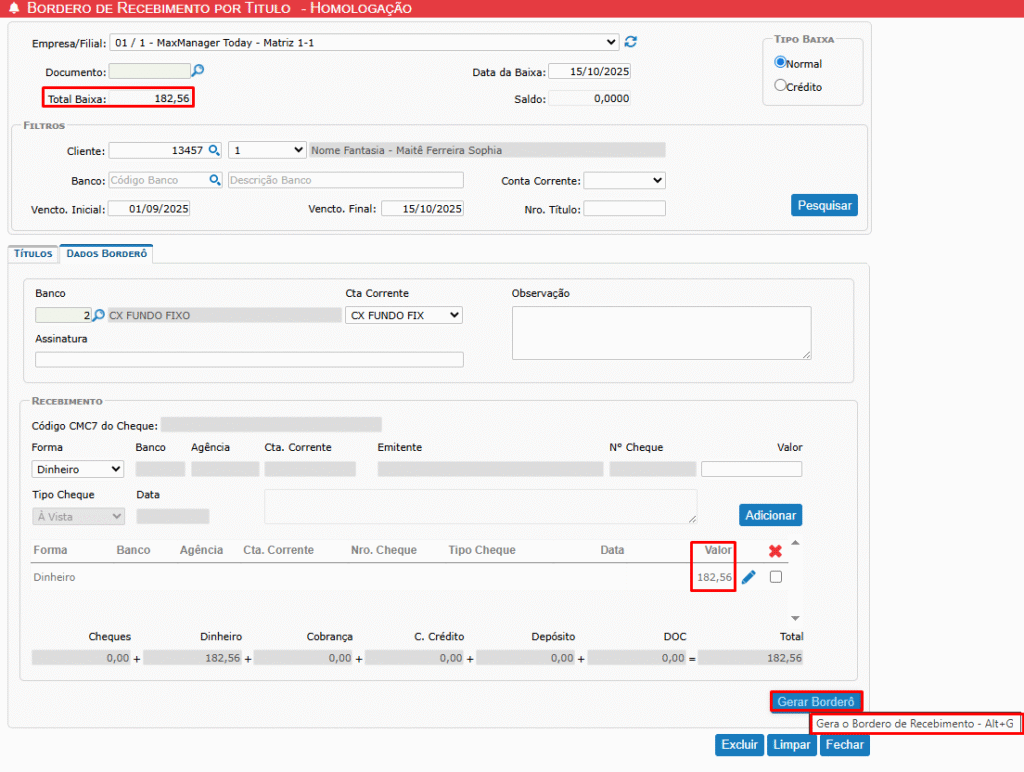Click magnifier next to CX FUNDO FIXO
1024x772 pixels.
click(98, 315)
